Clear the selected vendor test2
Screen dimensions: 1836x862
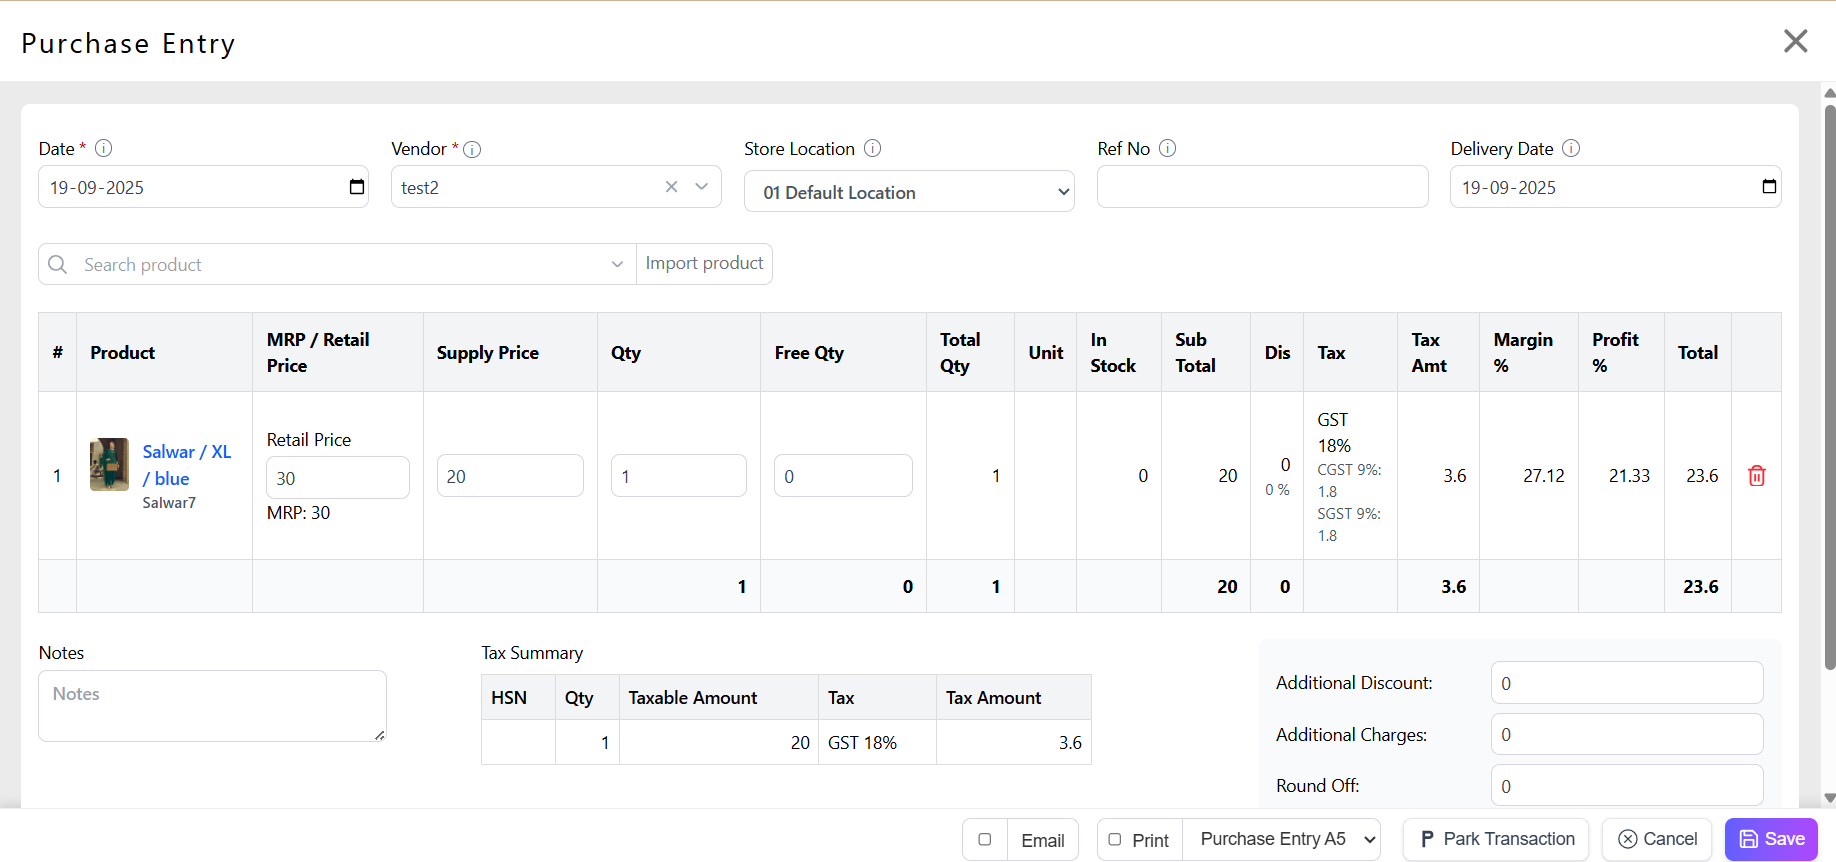[x=672, y=187]
